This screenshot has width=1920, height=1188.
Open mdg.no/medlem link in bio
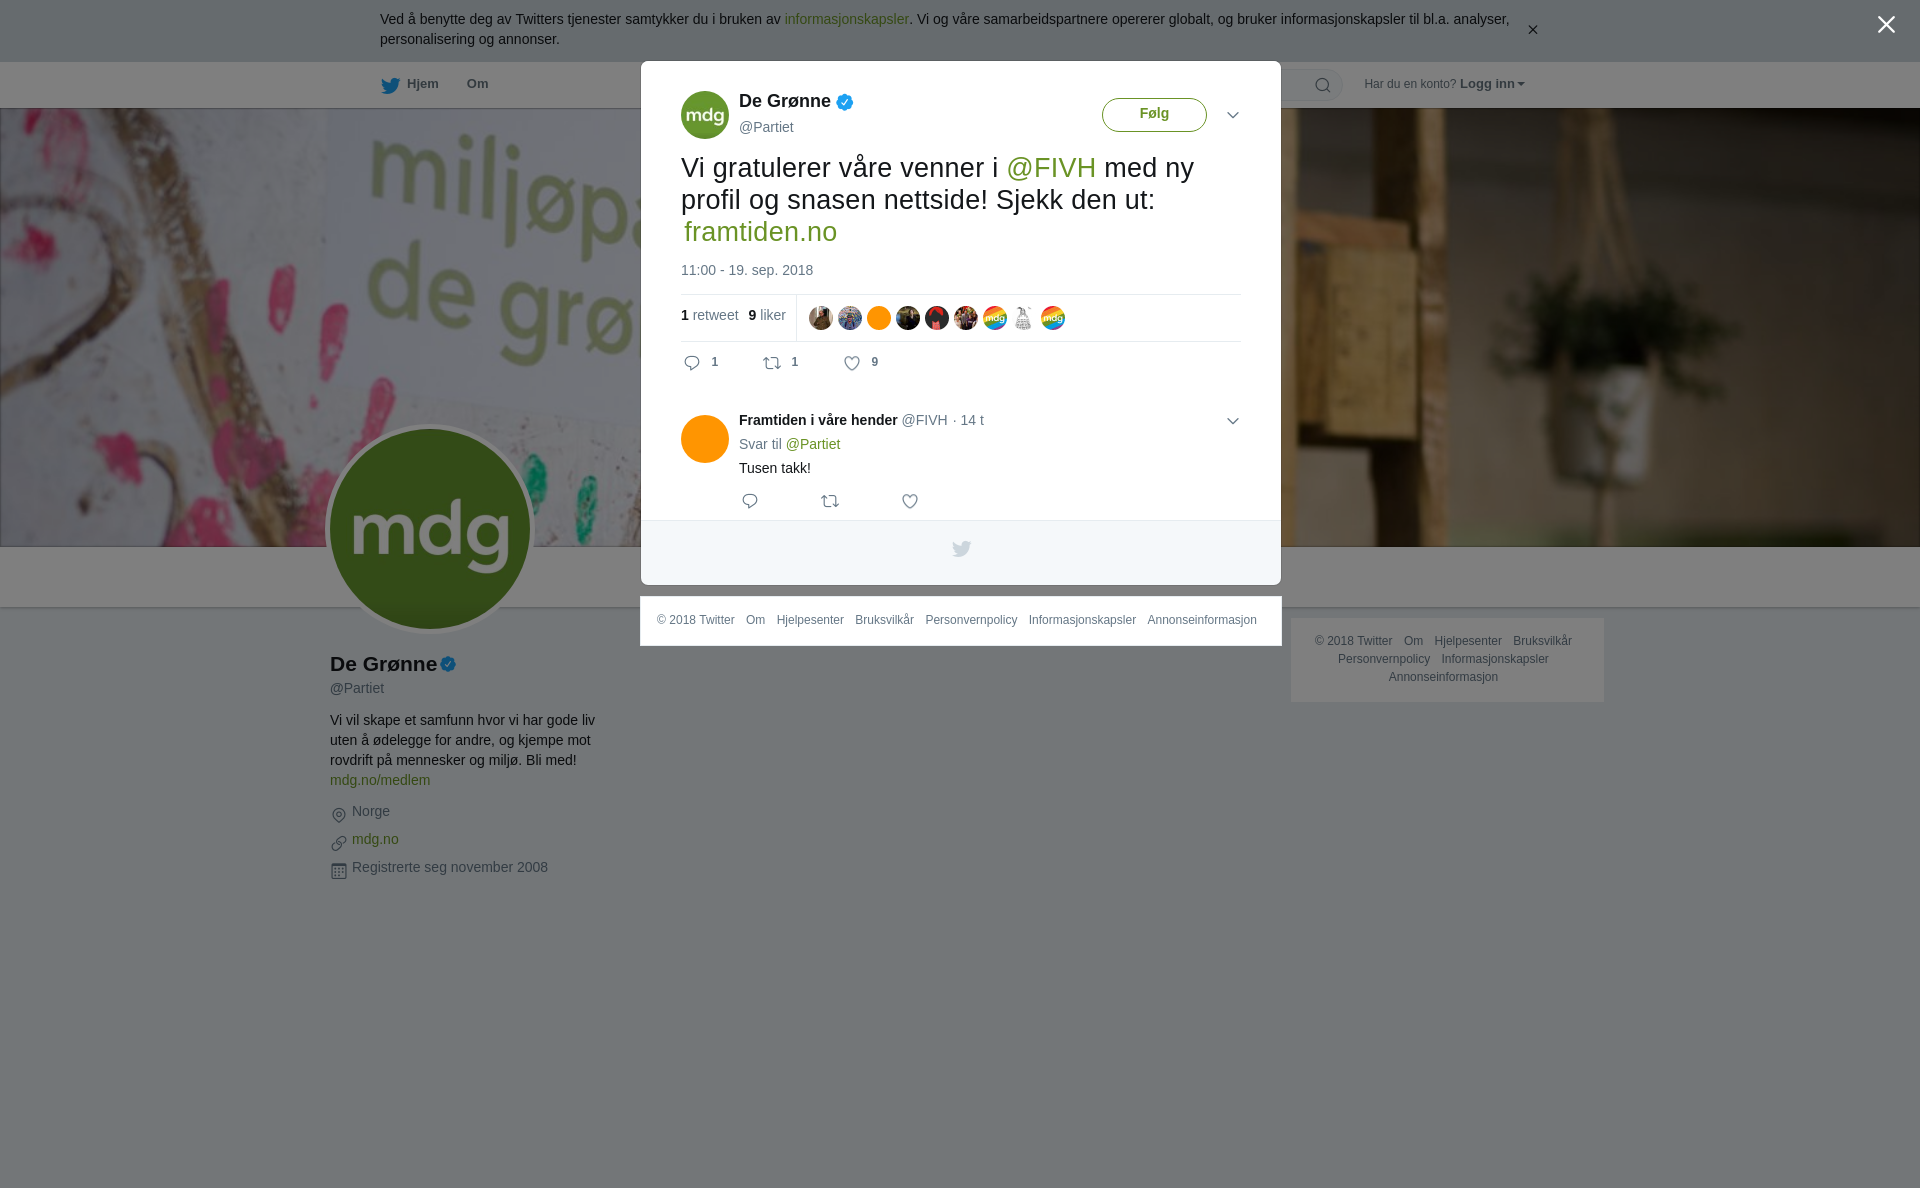380,780
